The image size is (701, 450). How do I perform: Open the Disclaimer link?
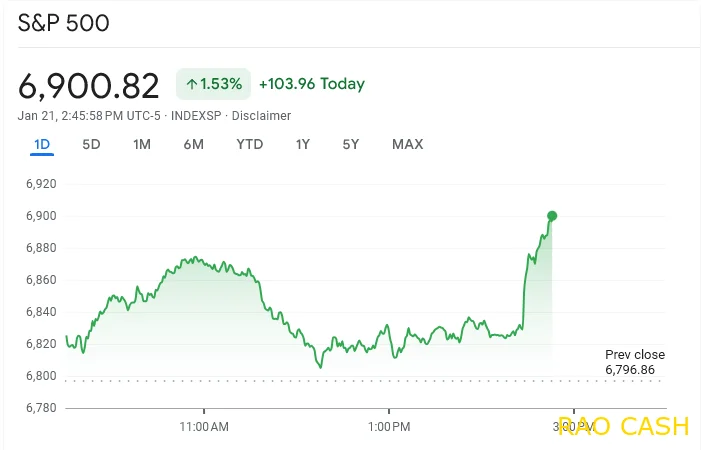click(261, 116)
